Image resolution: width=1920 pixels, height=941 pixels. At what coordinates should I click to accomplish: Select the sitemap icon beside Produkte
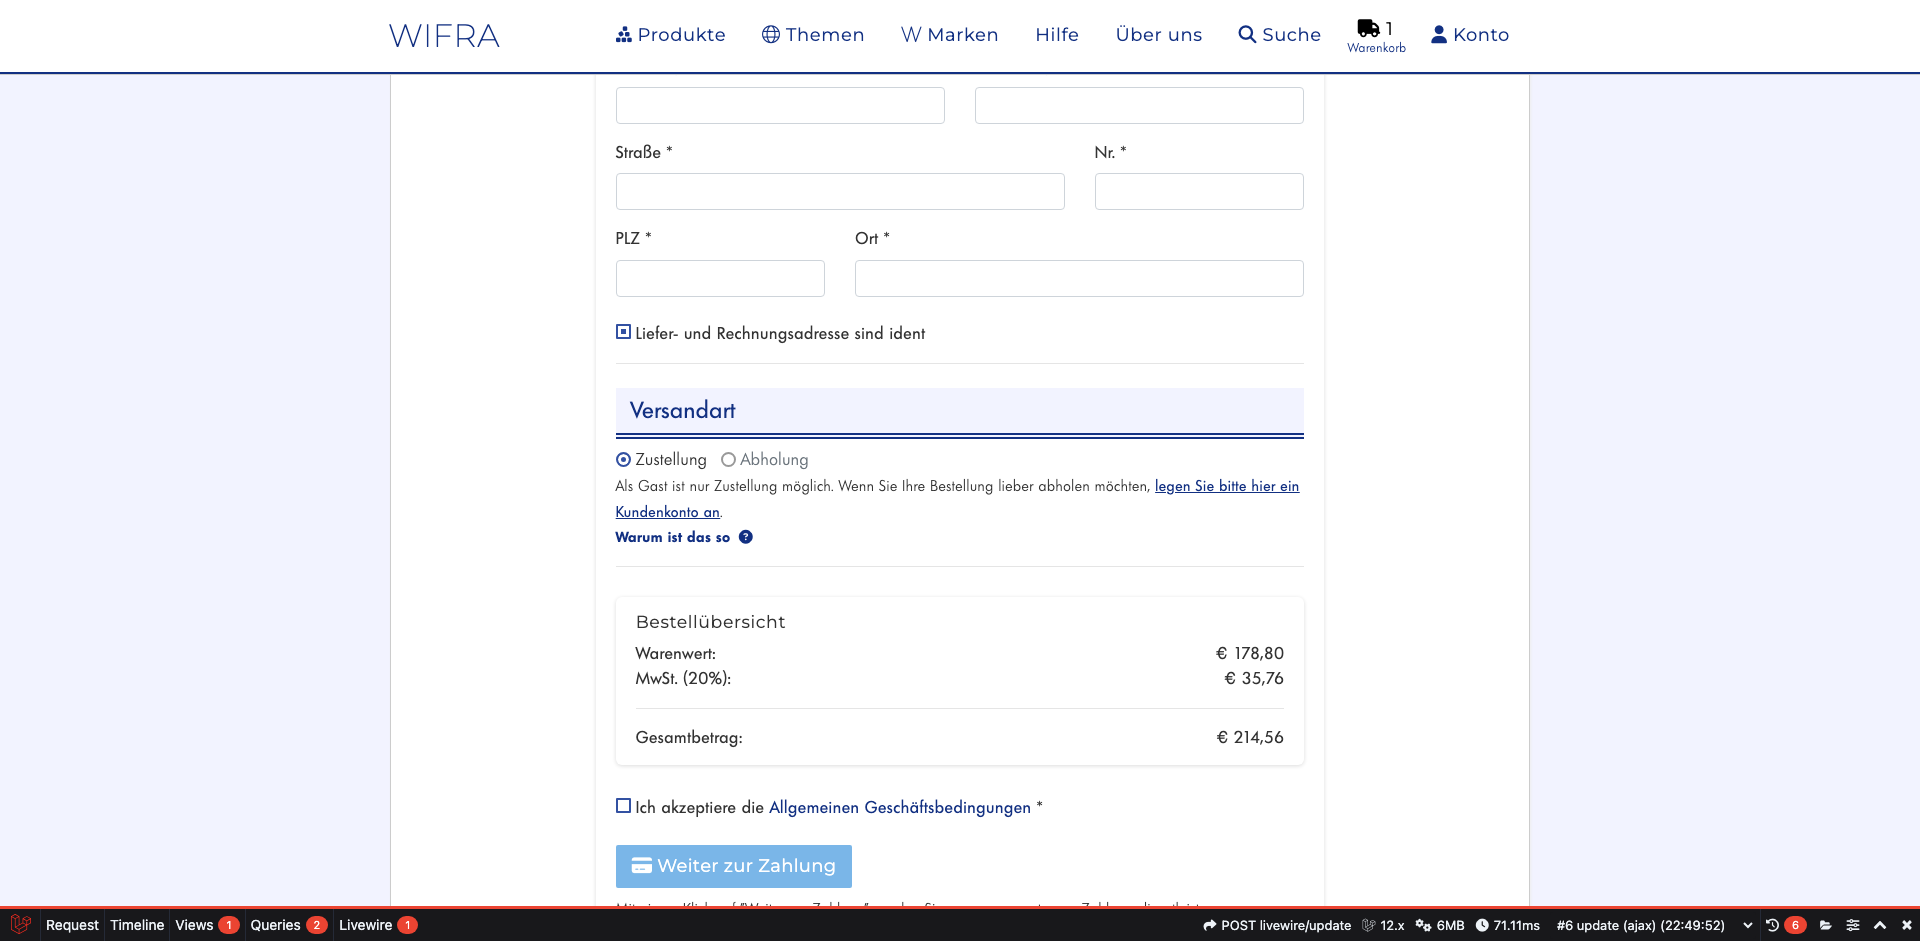(x=622, y=34)
